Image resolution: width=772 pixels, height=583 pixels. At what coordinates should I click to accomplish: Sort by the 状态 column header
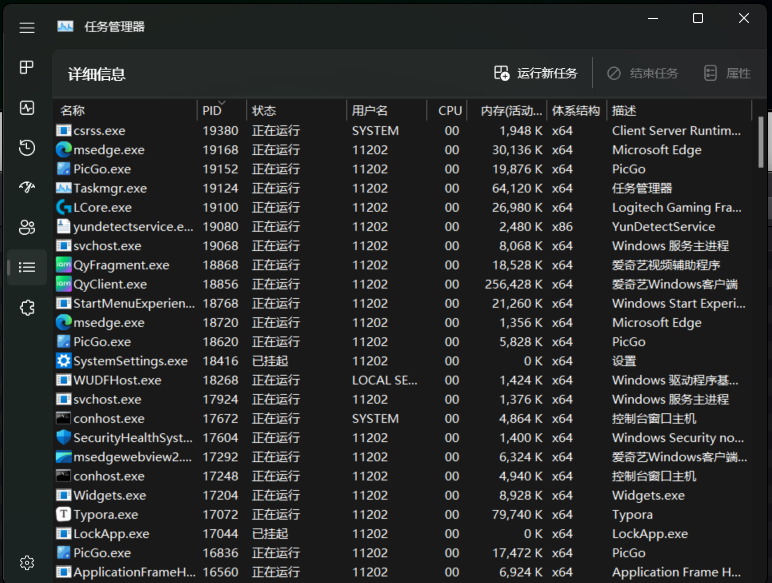295,110
